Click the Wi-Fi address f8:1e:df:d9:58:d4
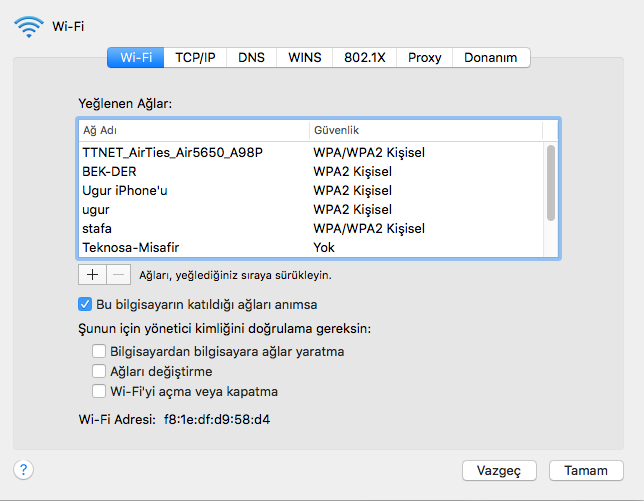The width and height of the screenshot is (644, 501). click(x=217, y=419)
